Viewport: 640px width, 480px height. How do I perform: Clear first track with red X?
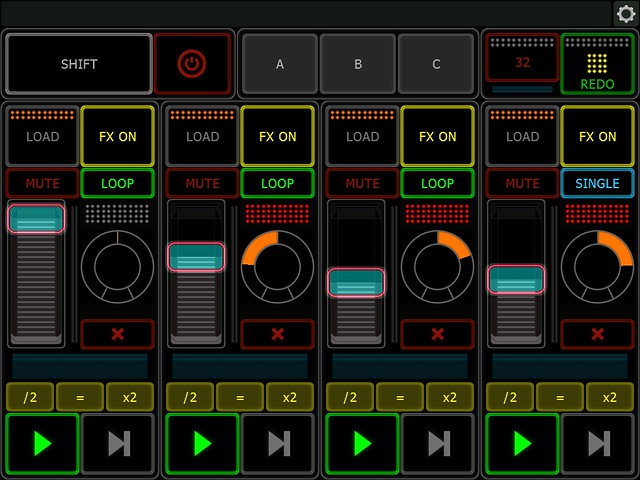[118, 334]
